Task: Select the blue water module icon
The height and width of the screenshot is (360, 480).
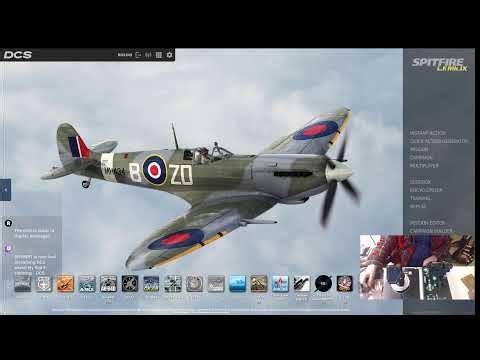Action: point(238,284)
